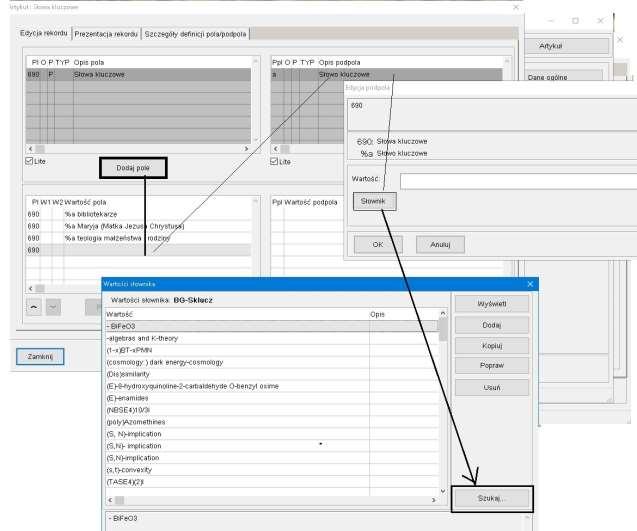This screenshot has height=531, width=637.
Task: Move field up with the up arrow icon
Action: click(34, 307)
